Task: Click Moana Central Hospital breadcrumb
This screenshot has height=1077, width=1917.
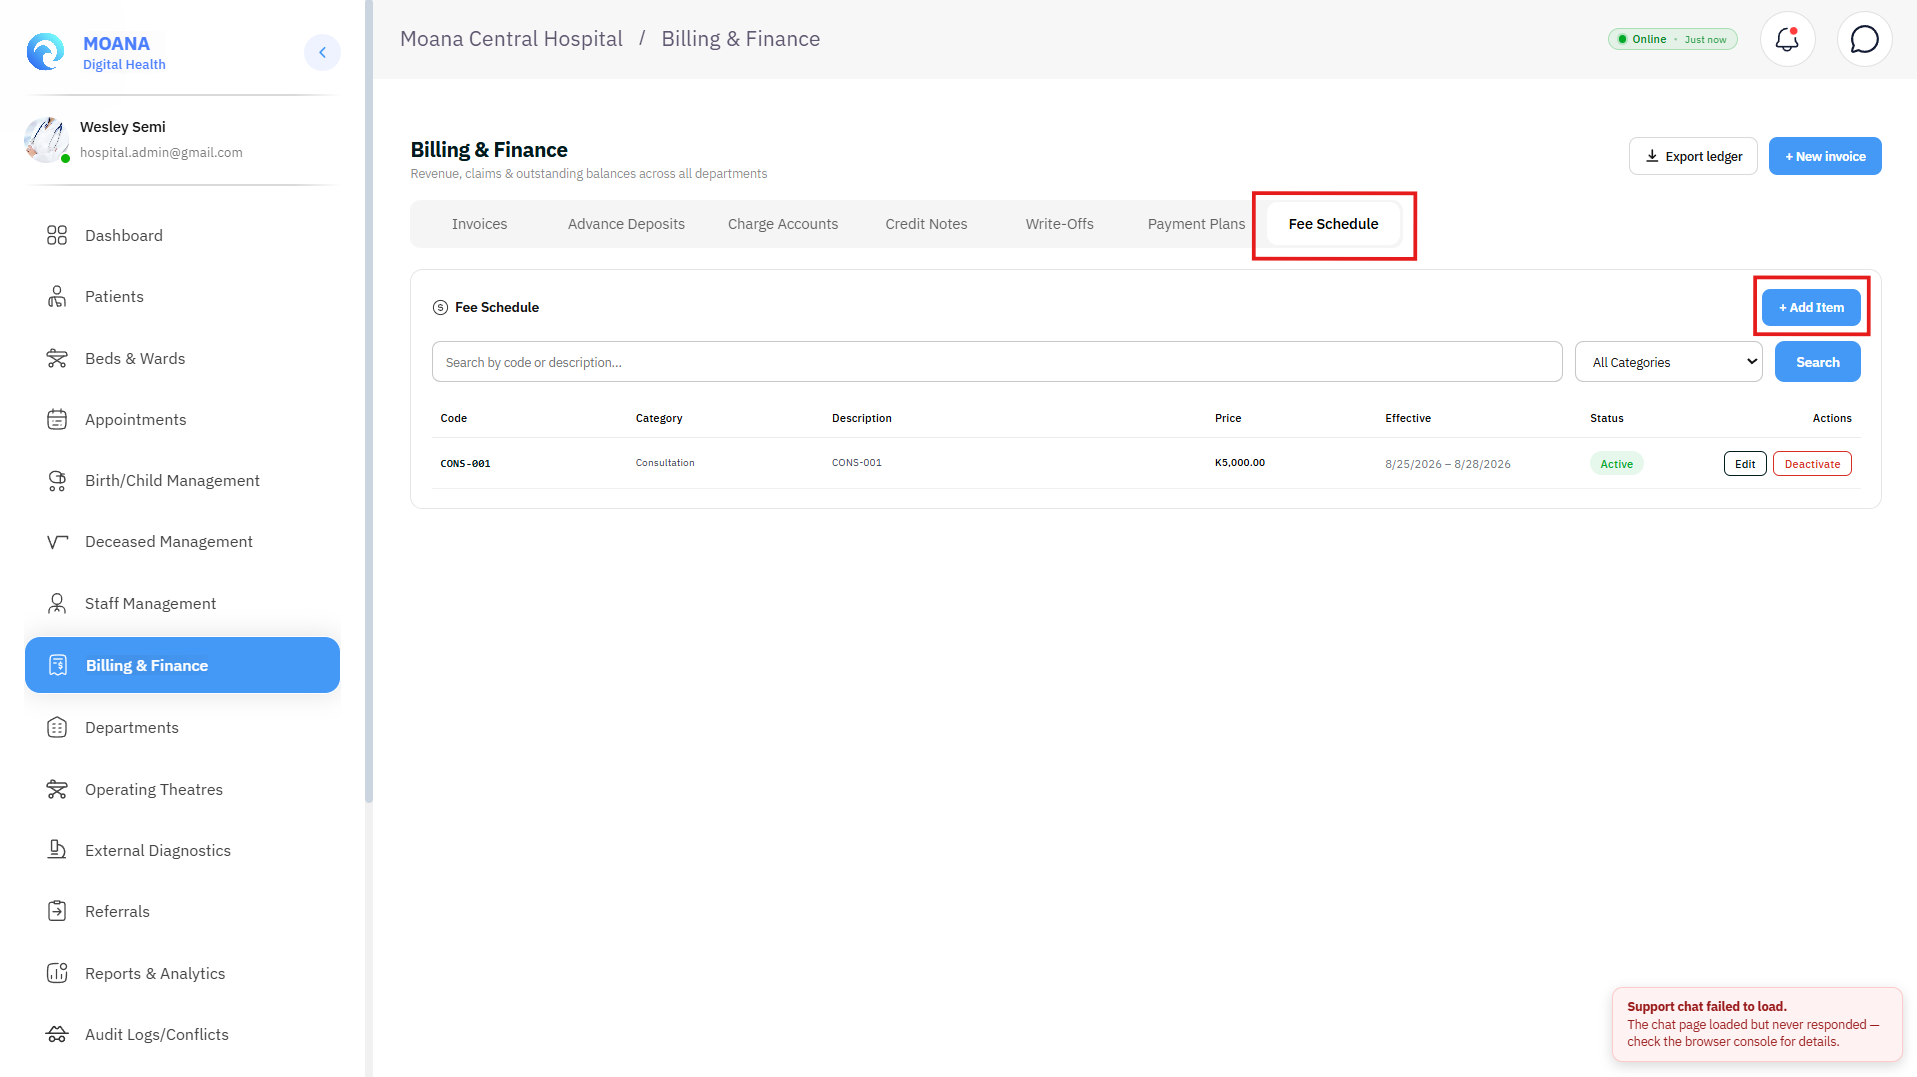Action: pyautogui.click(x=511, y=39)
